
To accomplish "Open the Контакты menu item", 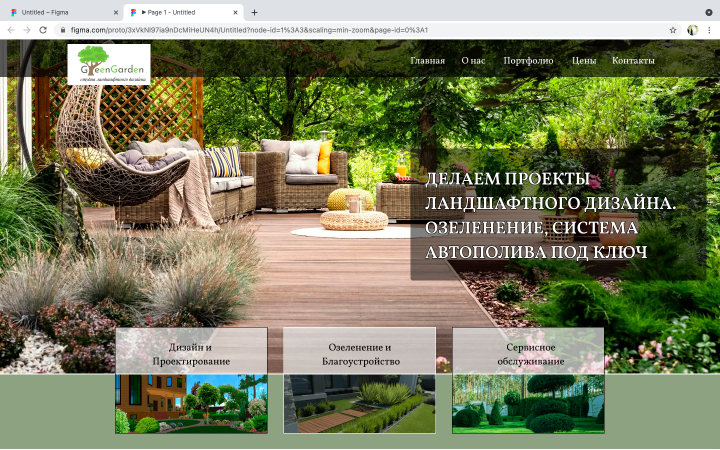I will (633, 61).
